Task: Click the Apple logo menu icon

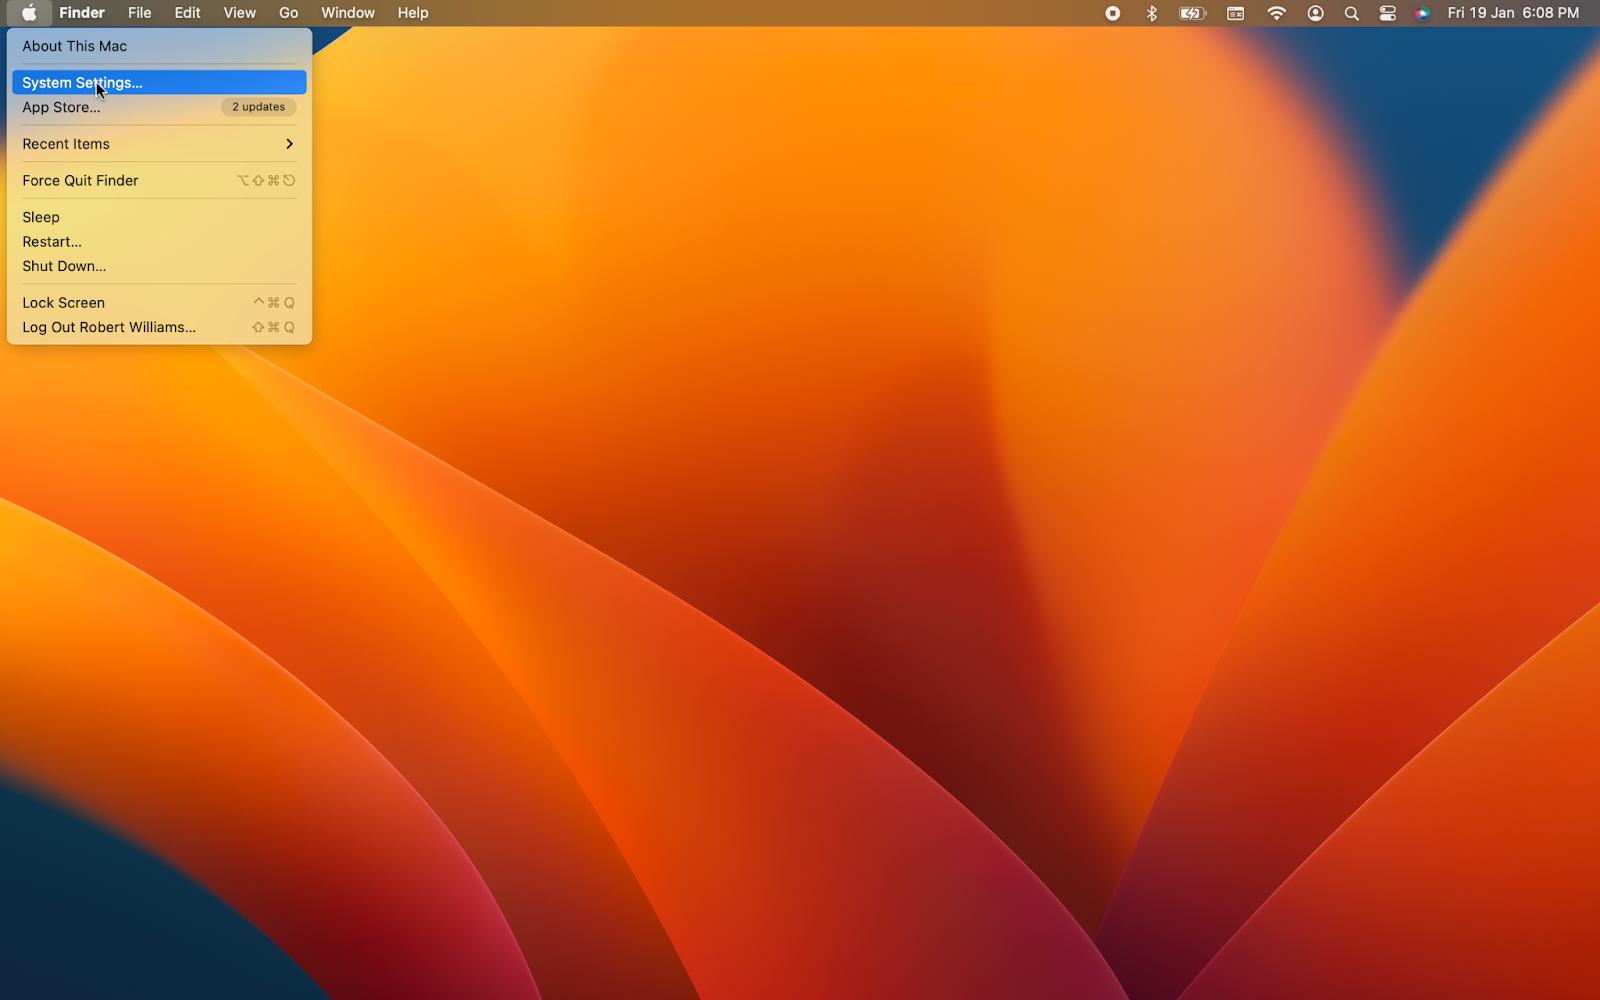Action: [x=29, y=13]
